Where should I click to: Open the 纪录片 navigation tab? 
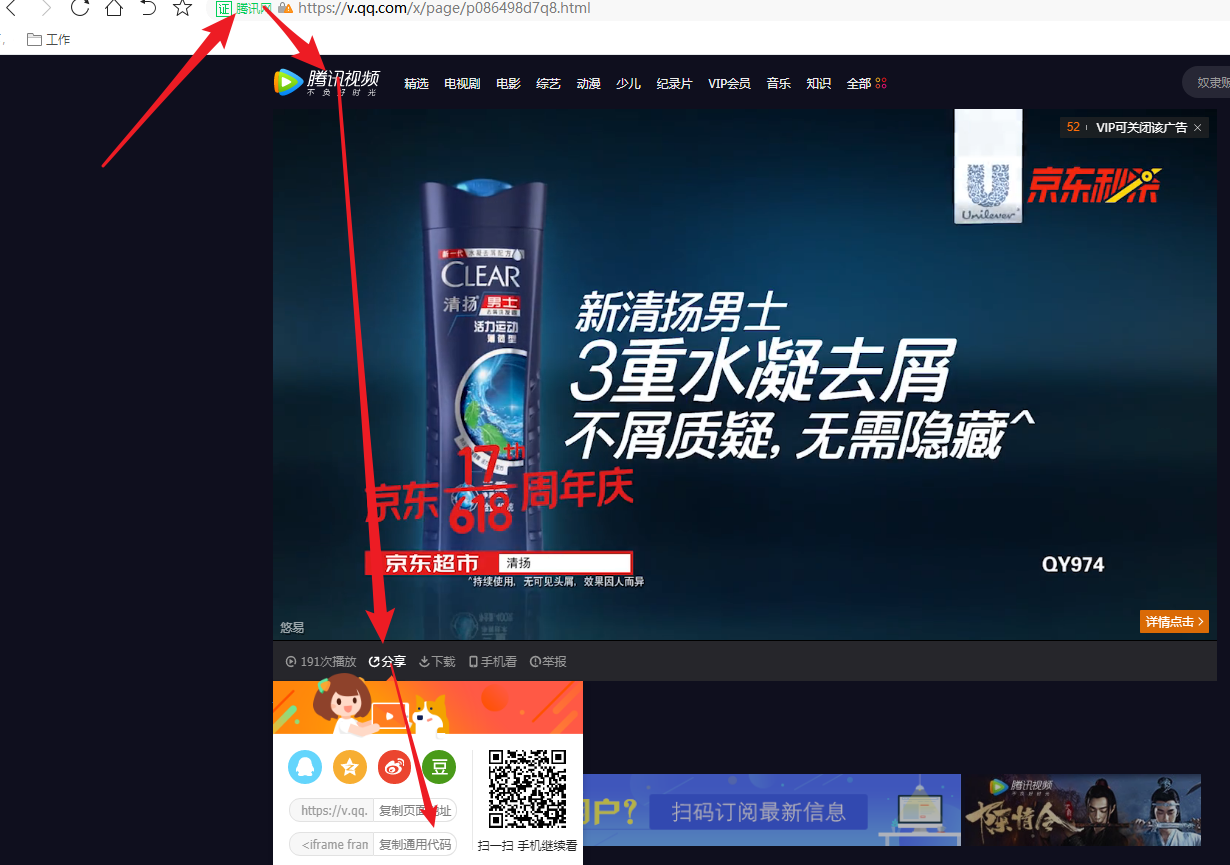pos(674,84)
